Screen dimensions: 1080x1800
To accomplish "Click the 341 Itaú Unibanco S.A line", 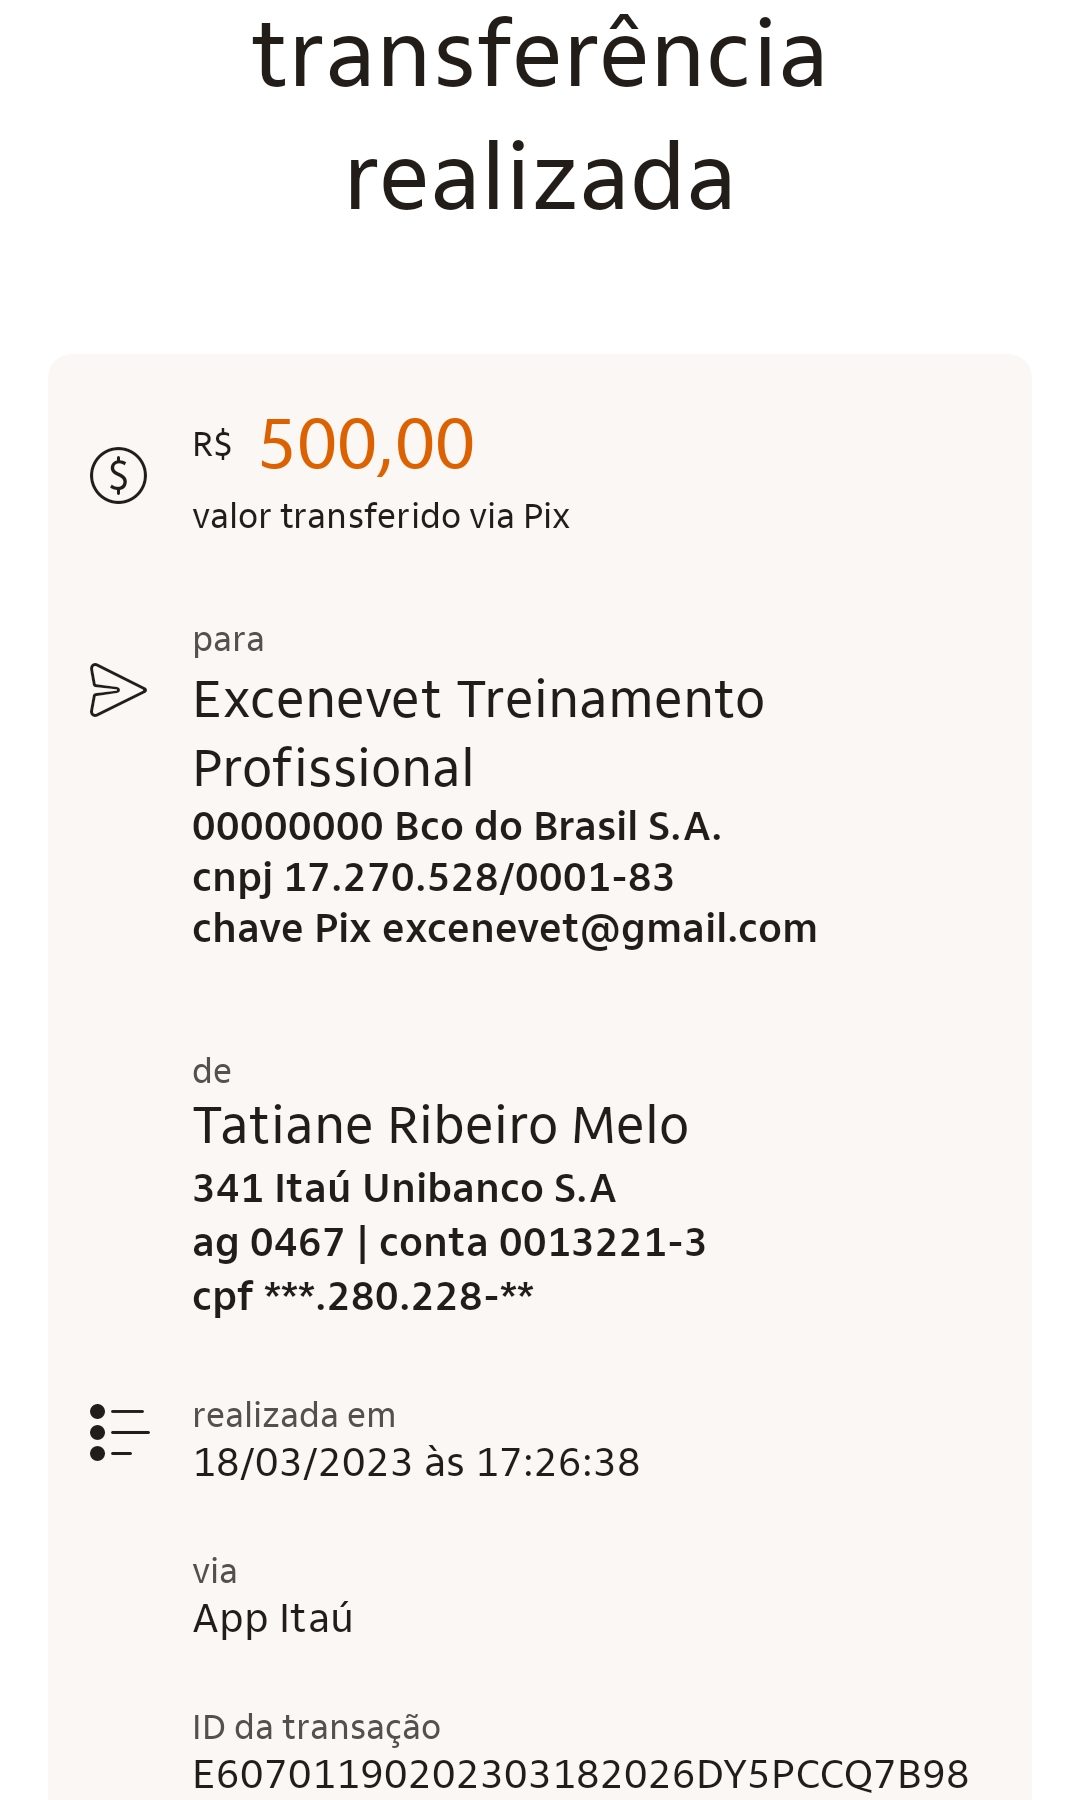I will click(404, 1188).
